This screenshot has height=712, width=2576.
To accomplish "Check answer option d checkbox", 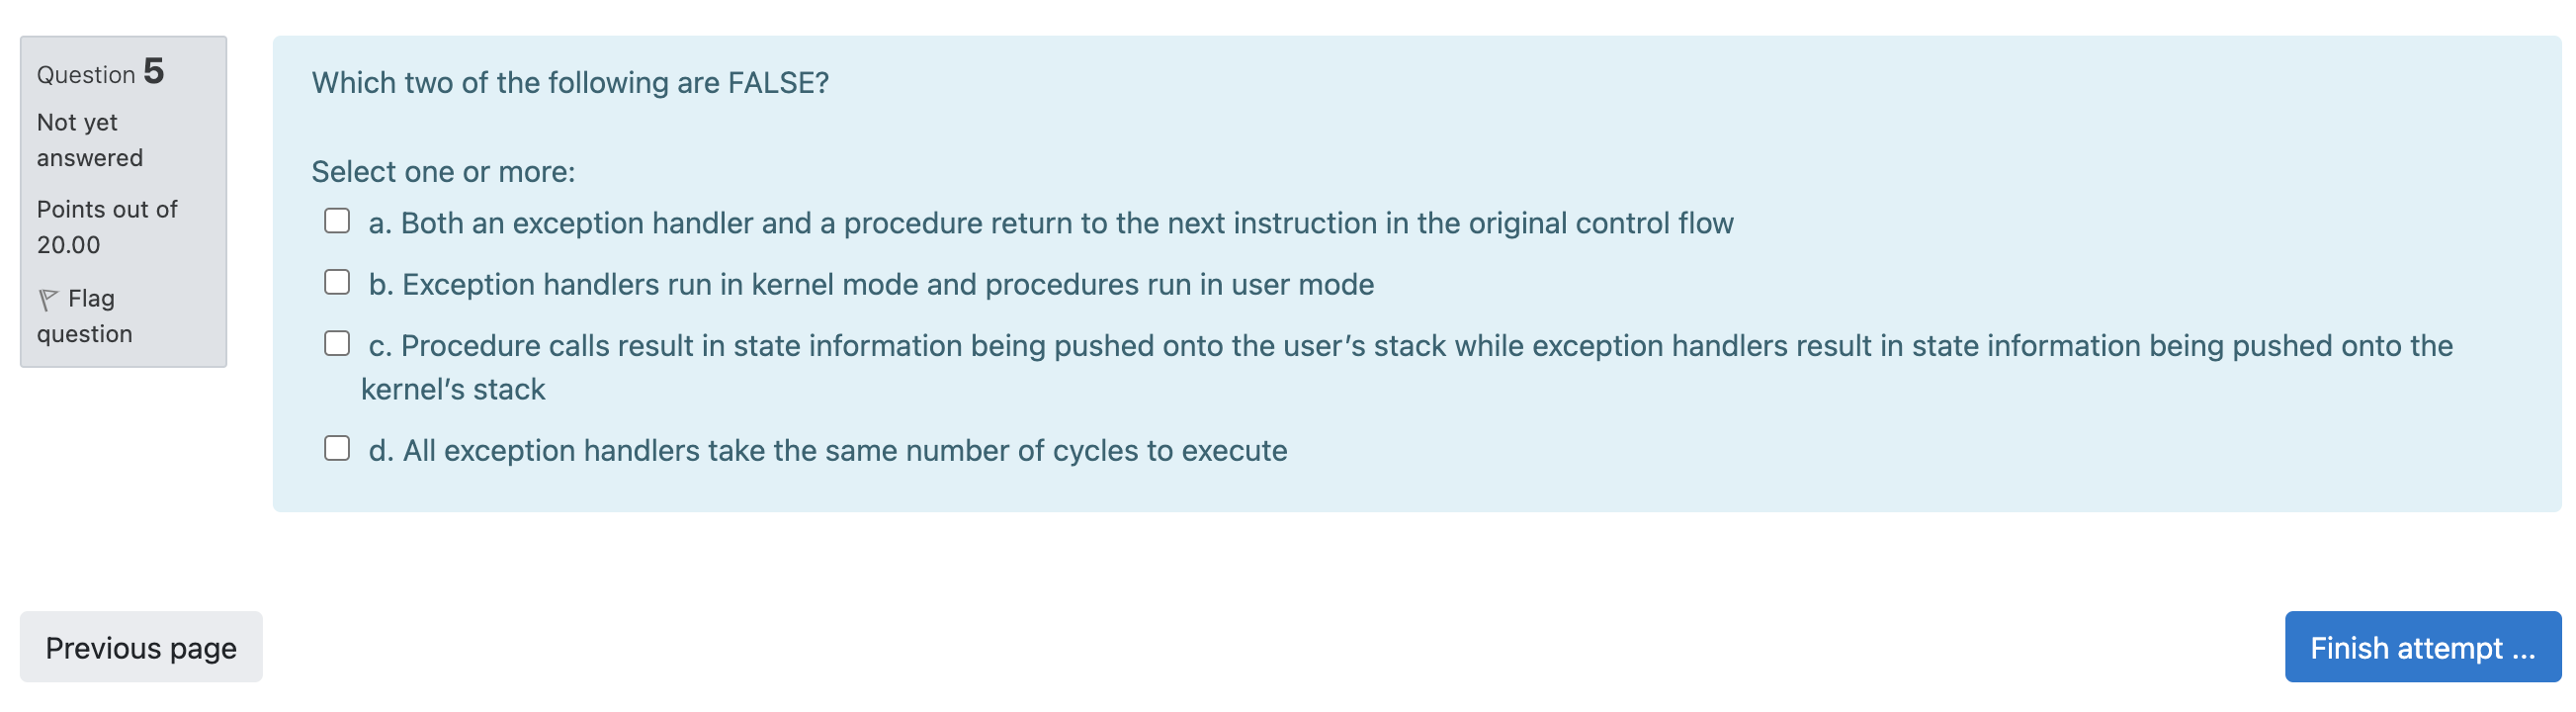I will 336,449.
